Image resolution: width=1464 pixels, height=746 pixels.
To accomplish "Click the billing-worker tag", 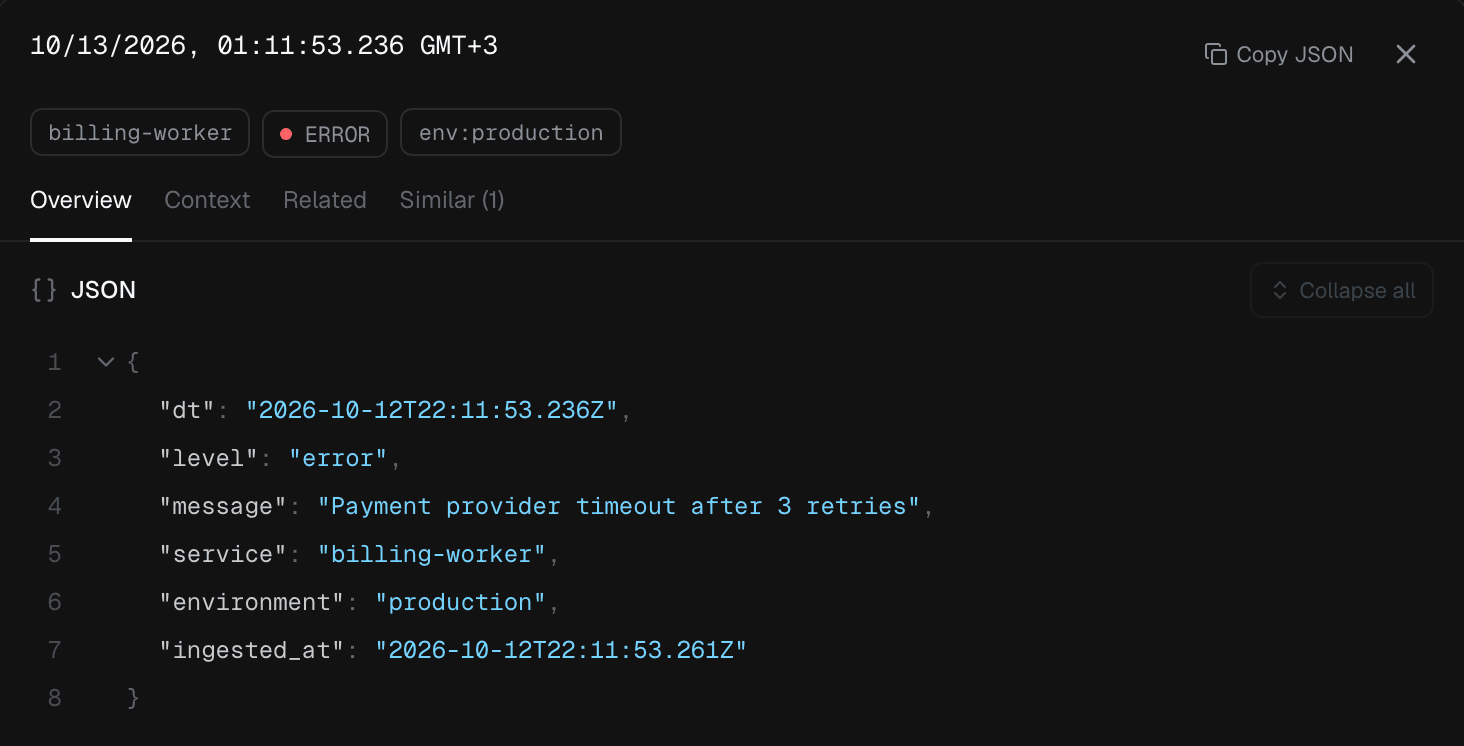I will 140,133.
